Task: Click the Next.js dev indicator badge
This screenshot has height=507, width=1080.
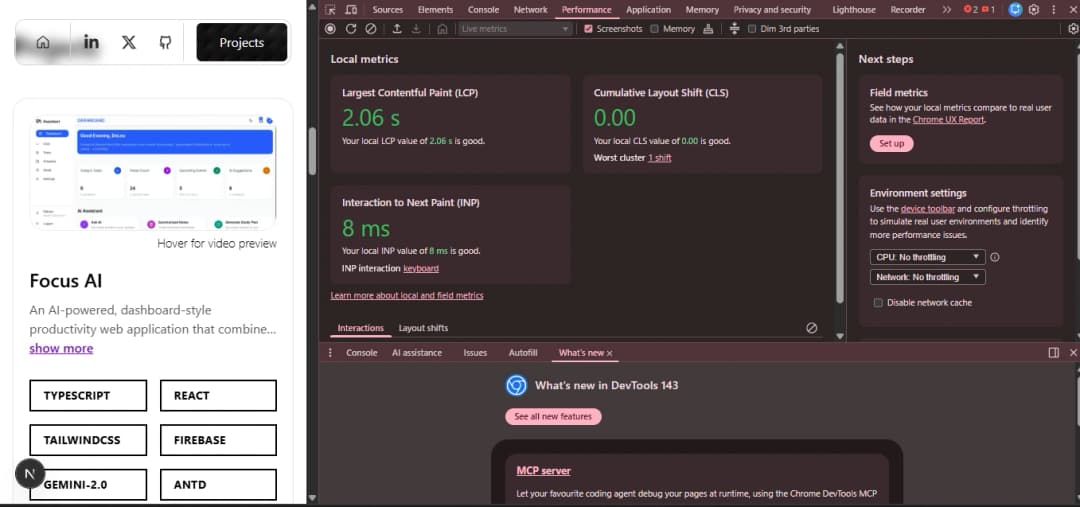Action: (29, 473)
